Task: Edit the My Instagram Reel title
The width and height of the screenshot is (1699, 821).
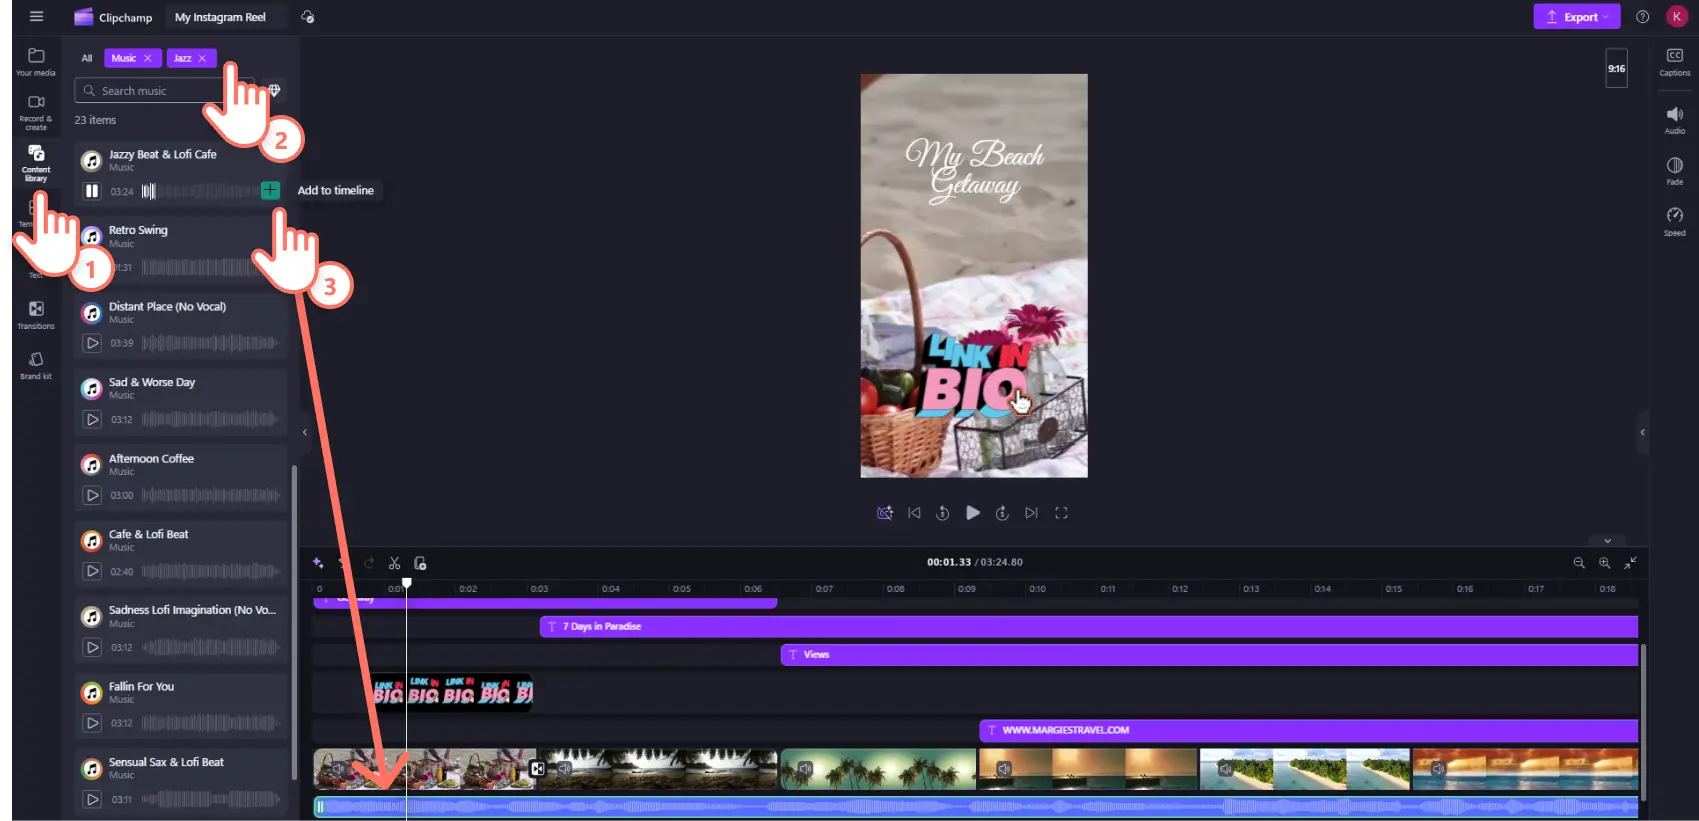Action: 220,17
